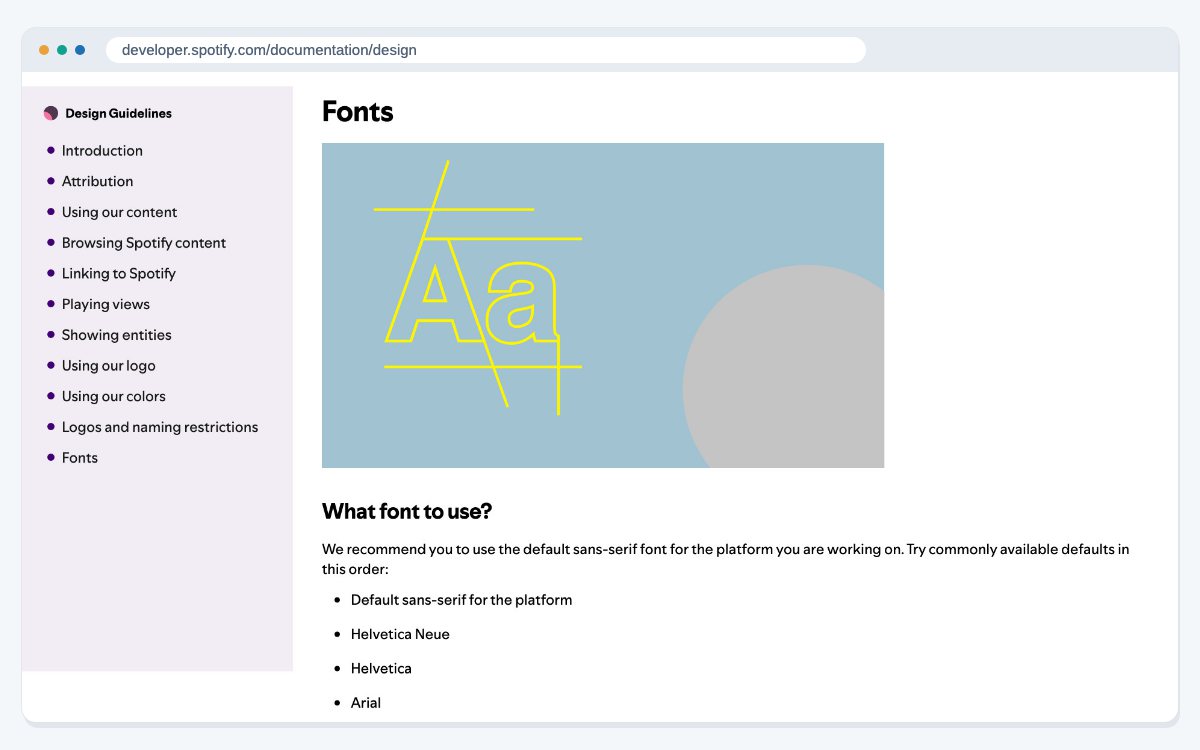The width and height of the screenshot is (1200, 750).
Task: Open Linking to Spotify link
Action: (118, 273)
